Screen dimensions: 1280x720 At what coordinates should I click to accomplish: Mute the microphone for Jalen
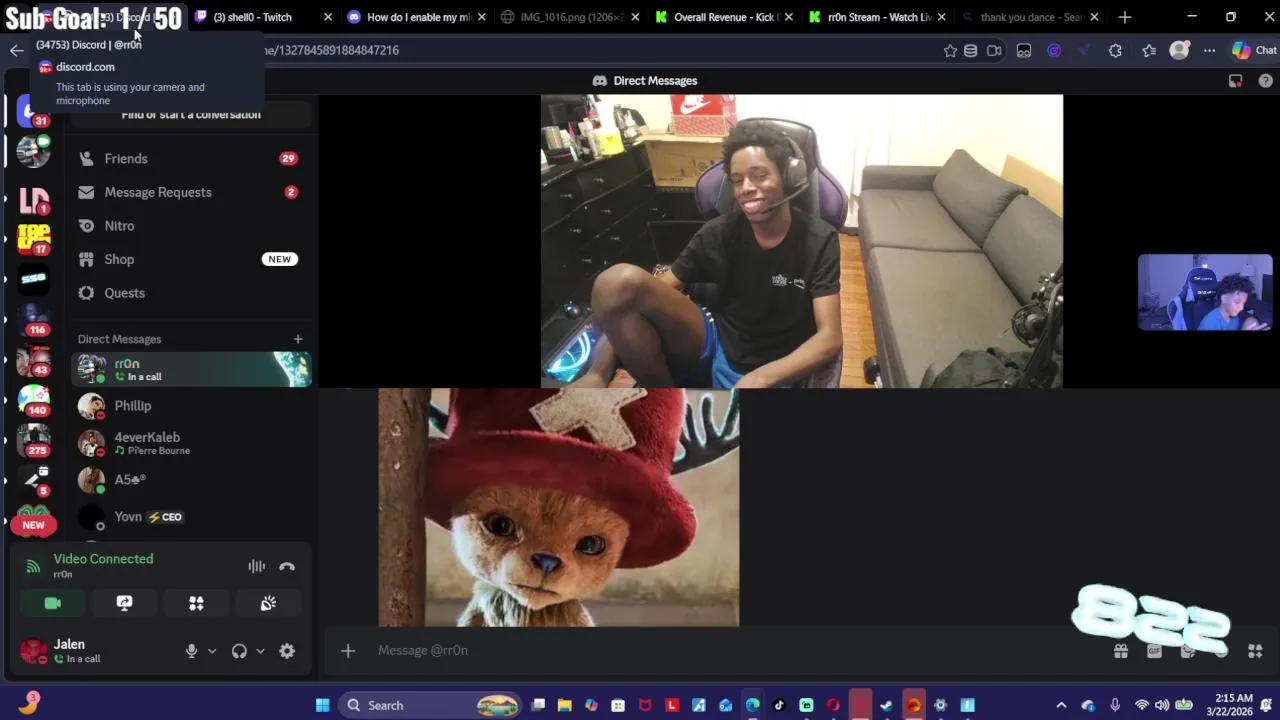[191, 651]
